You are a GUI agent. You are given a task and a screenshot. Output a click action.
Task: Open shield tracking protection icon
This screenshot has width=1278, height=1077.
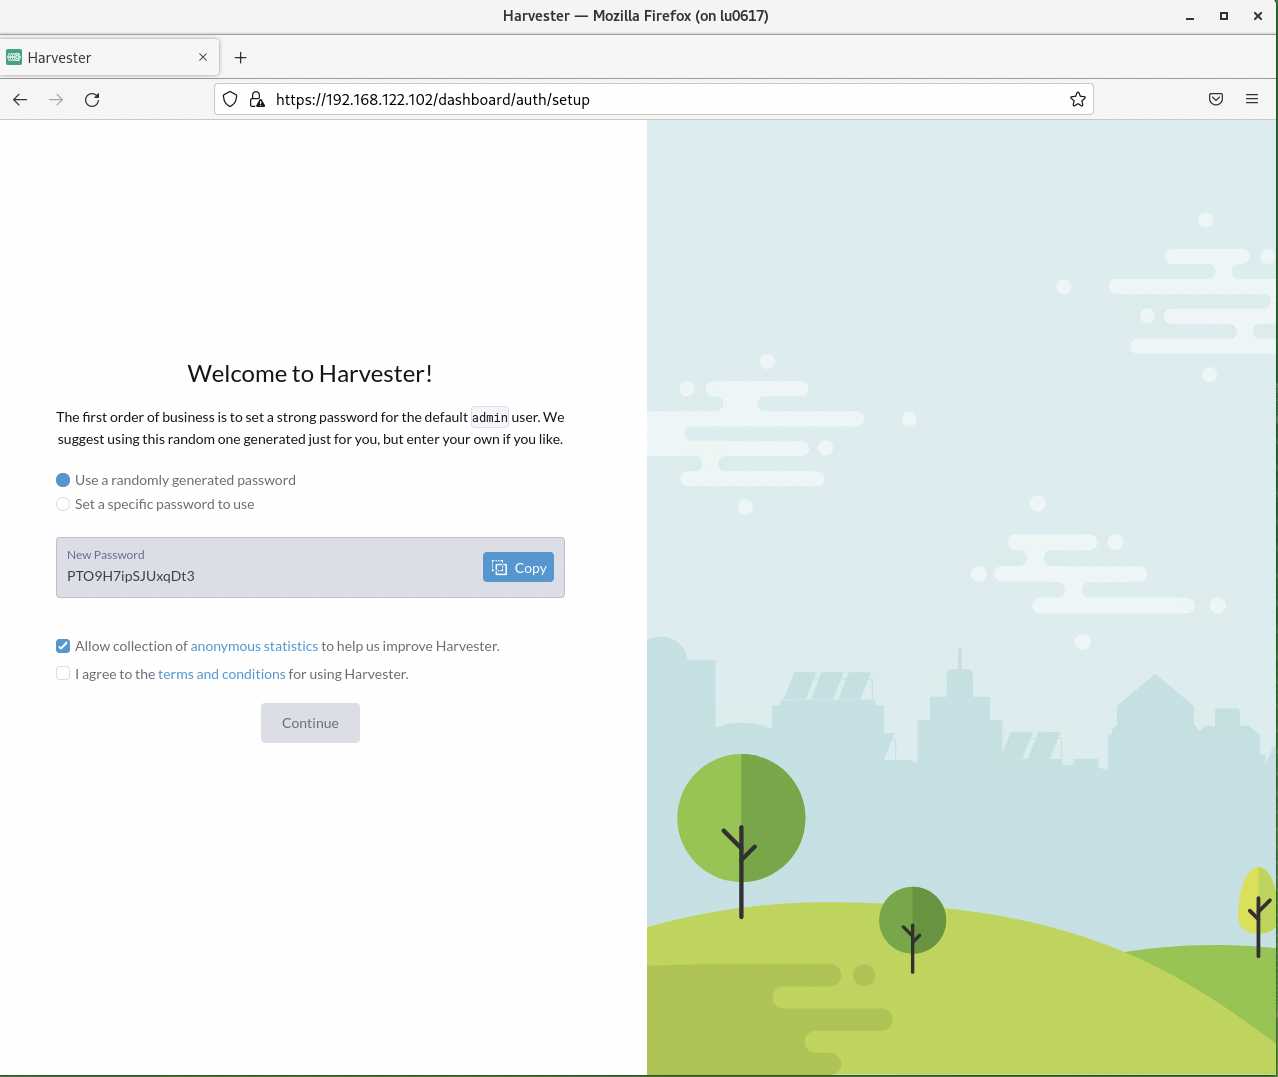230,99
